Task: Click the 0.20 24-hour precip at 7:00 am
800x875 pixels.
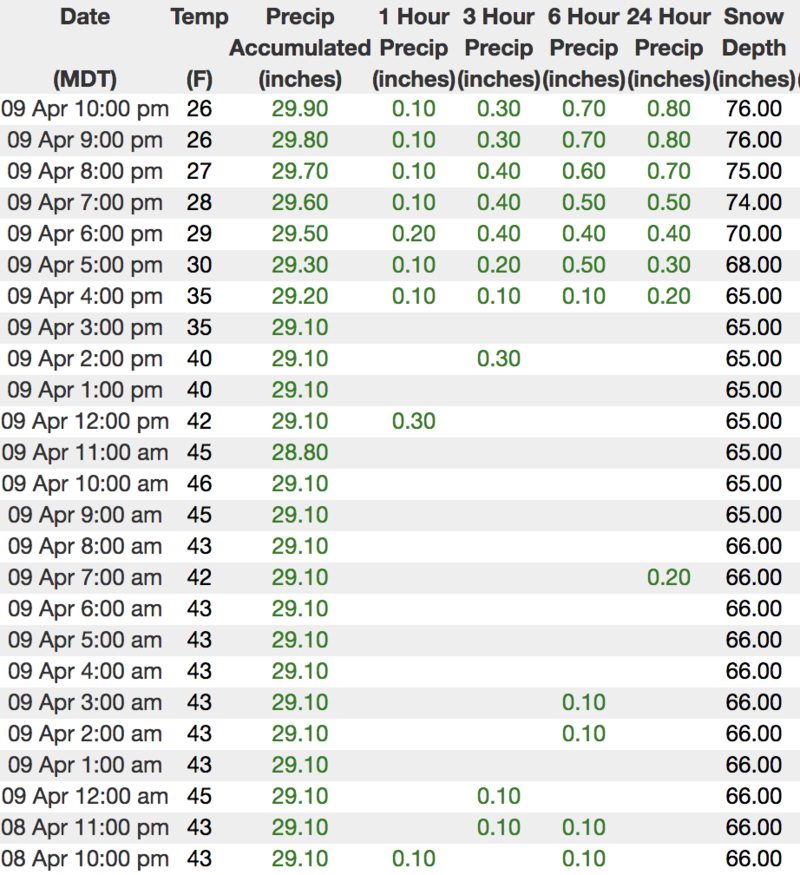Action: [x=669, y=577]
